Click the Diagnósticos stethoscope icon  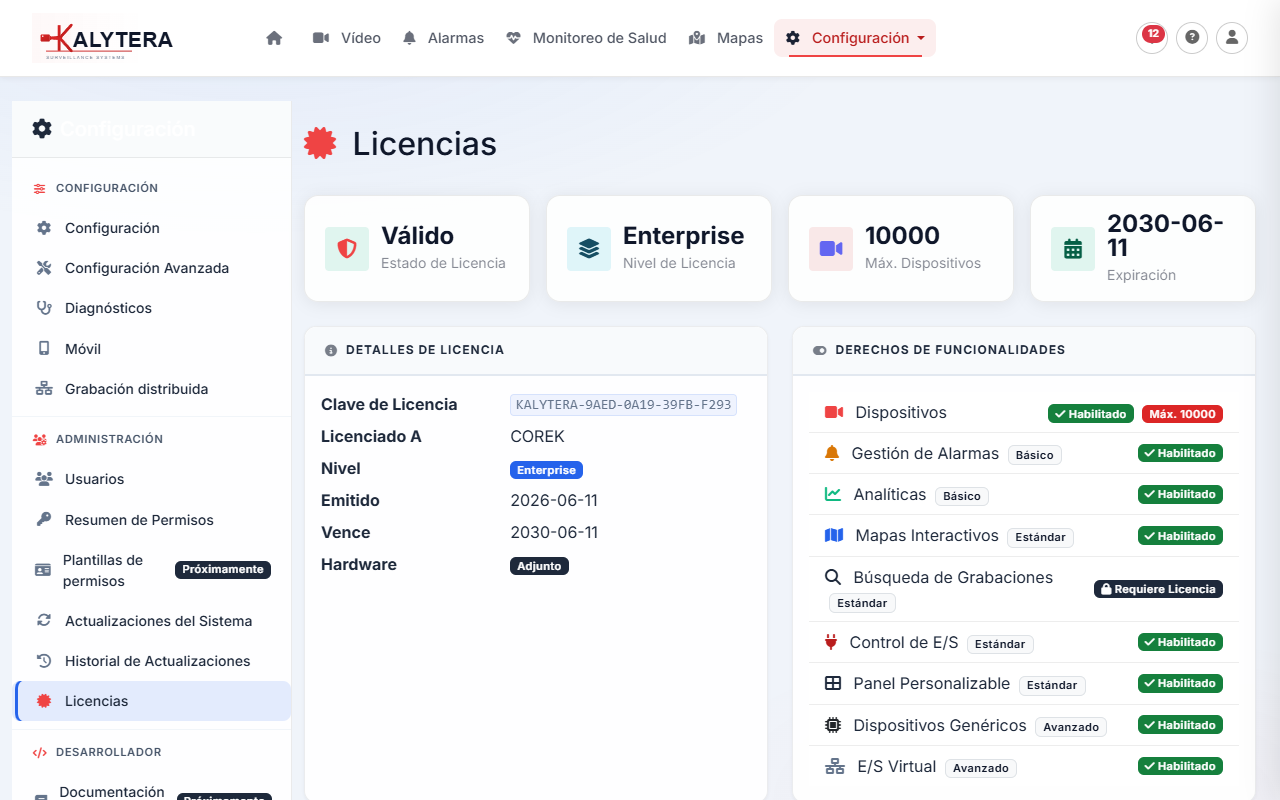(x=44, y=308)
